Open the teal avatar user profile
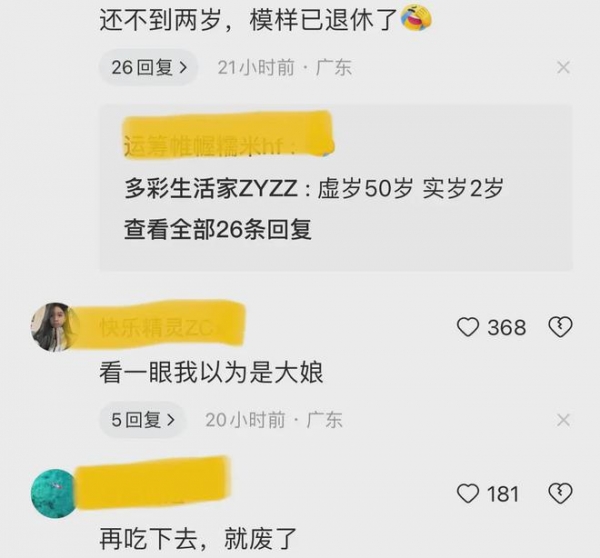The height and width of the screenshot is (558, 600). pyautogui.click(x=55, y=494)
